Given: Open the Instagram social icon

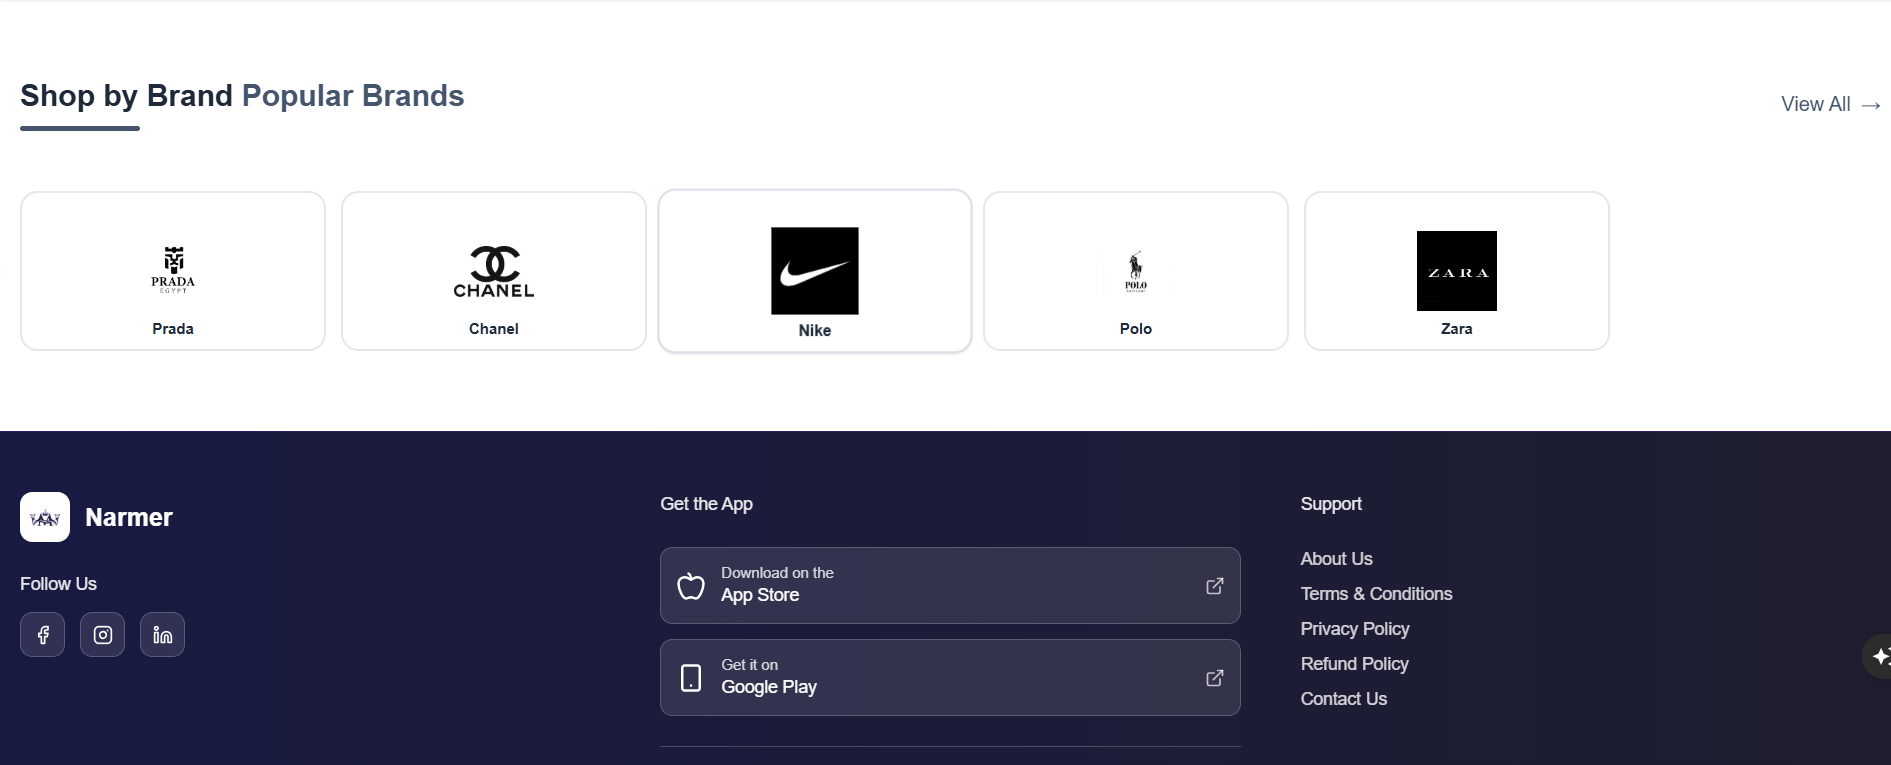Looking at the screenshot, I should (x=102, y=634).
